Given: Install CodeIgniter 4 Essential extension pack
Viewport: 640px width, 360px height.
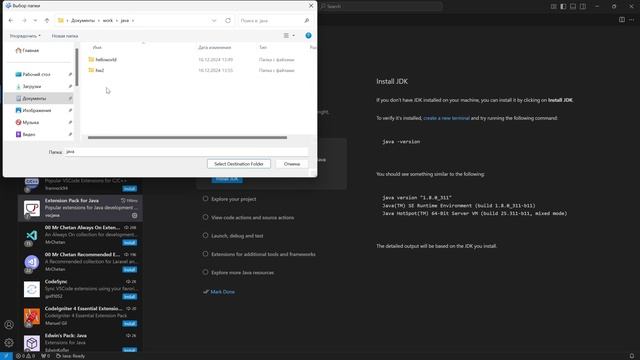Looking at the screenshot, I should (x=130, y=324).
